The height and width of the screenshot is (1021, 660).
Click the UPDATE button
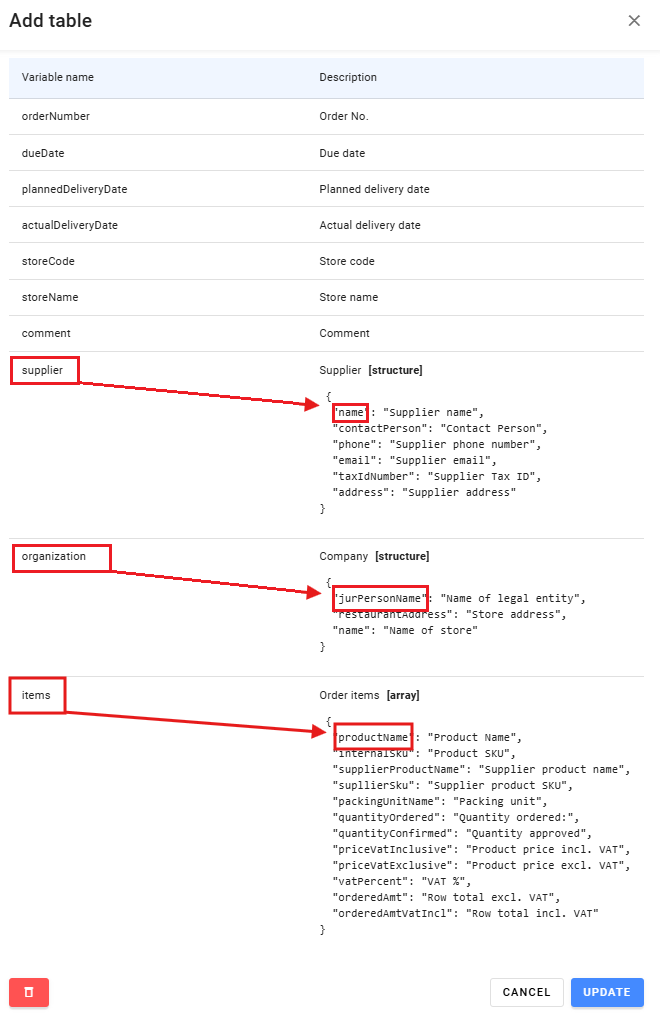coord(607,992)
